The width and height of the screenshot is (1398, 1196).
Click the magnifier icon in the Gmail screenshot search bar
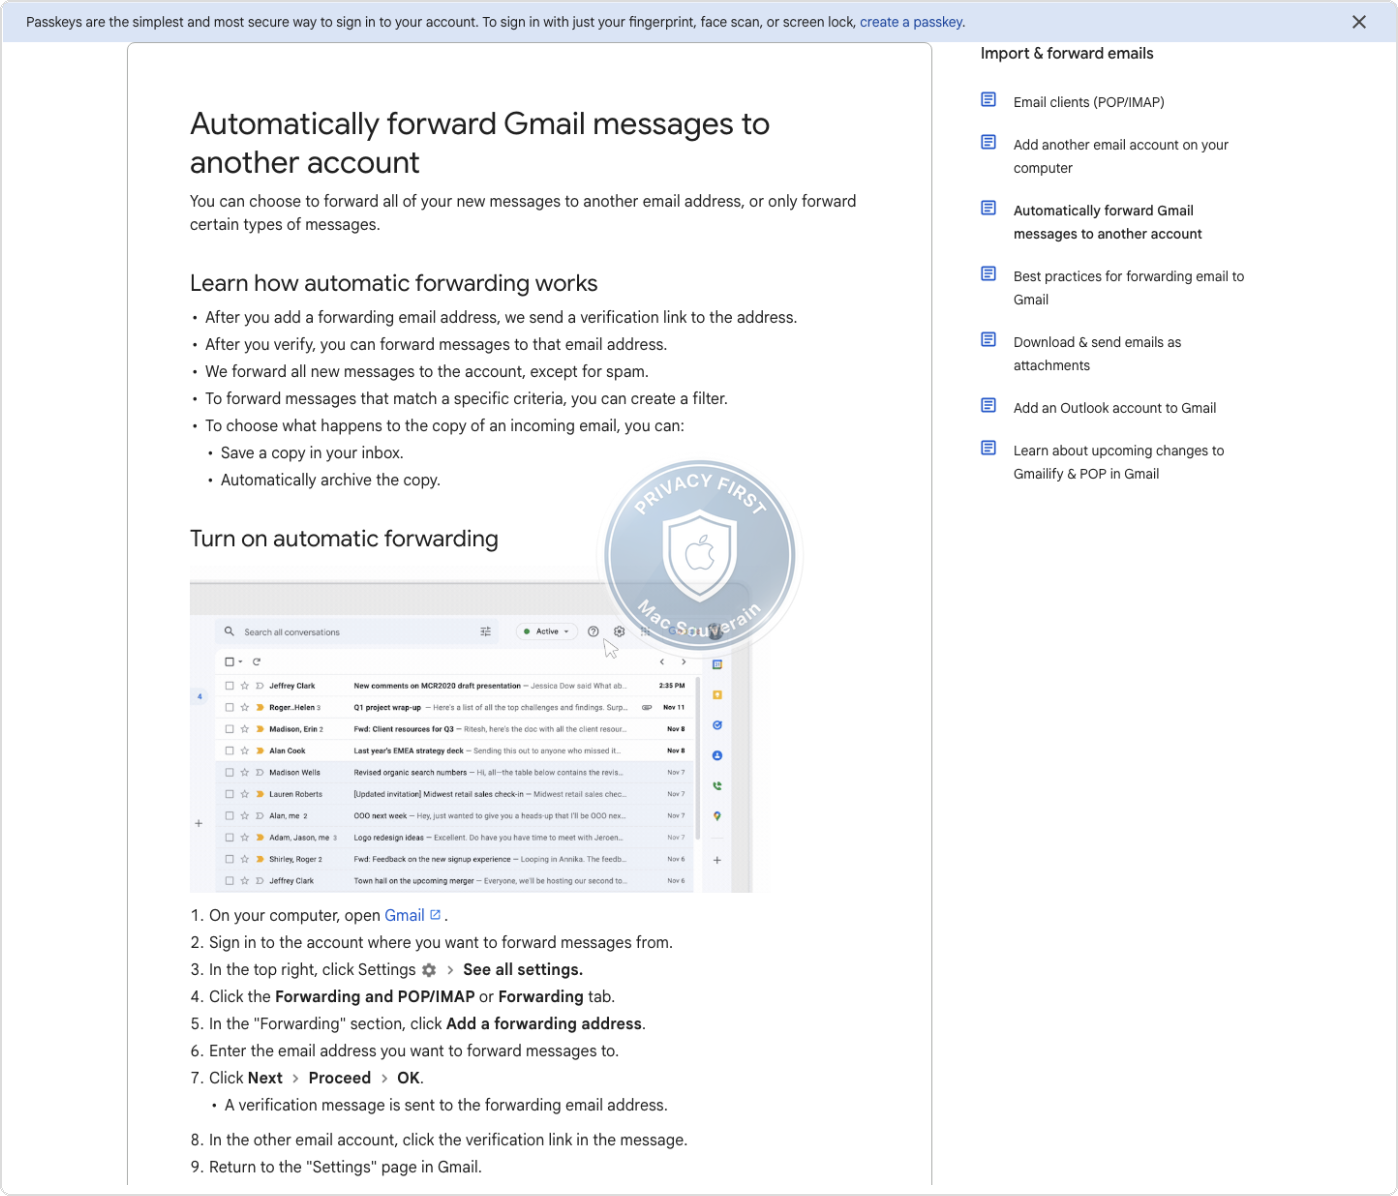click(229, 631)
